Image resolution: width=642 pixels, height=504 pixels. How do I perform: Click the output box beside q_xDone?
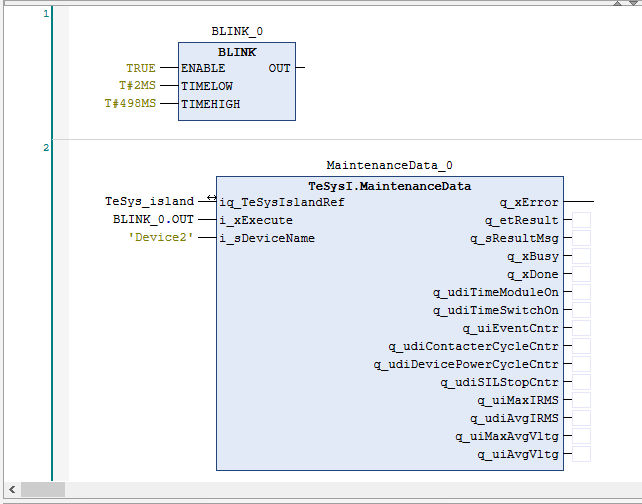click(581, 274)
